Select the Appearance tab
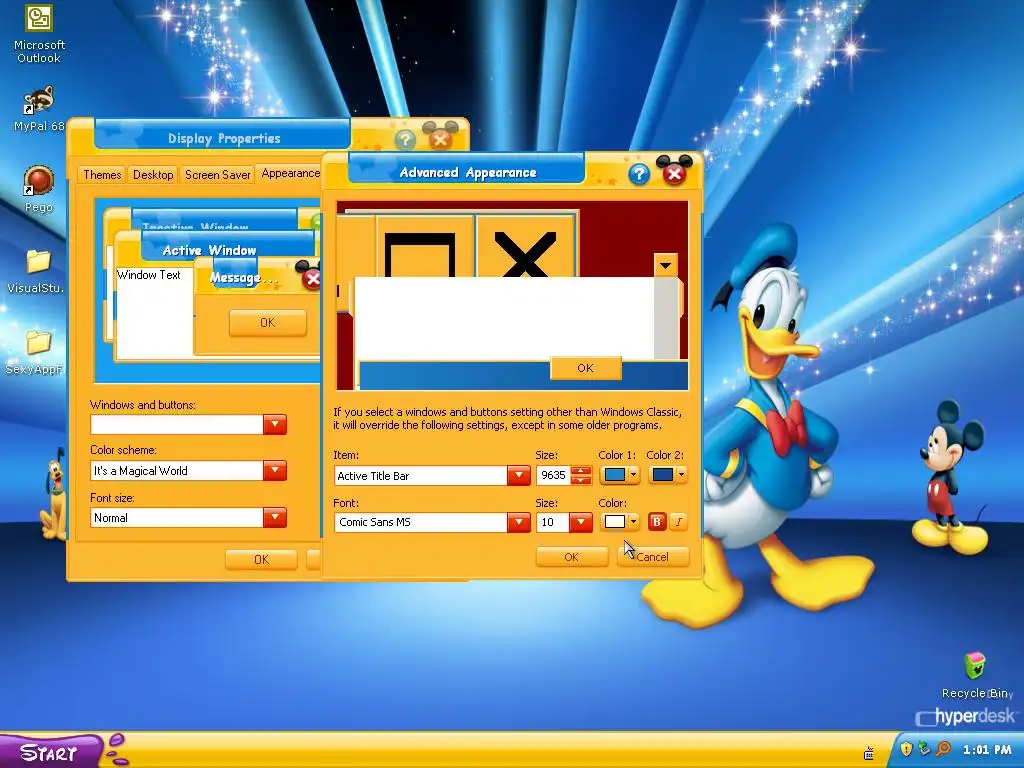Screen dimensions: 1024x768 click(x=290, y=174)
